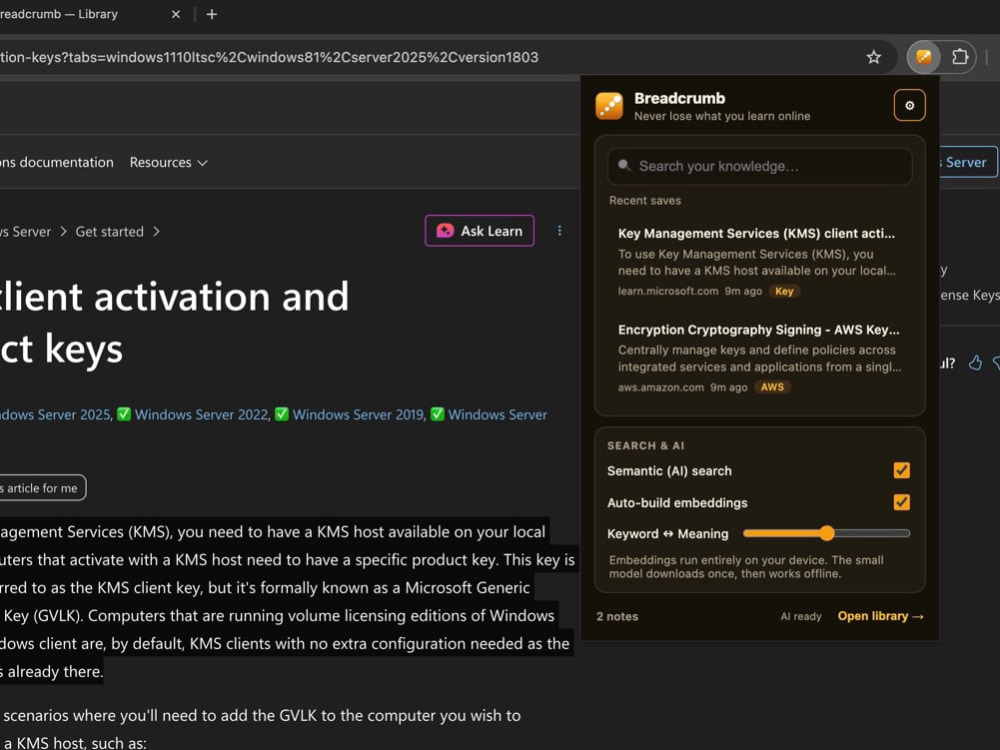Open the documentation menu item
Screen dimensions: 1000x750
[57, 163]
